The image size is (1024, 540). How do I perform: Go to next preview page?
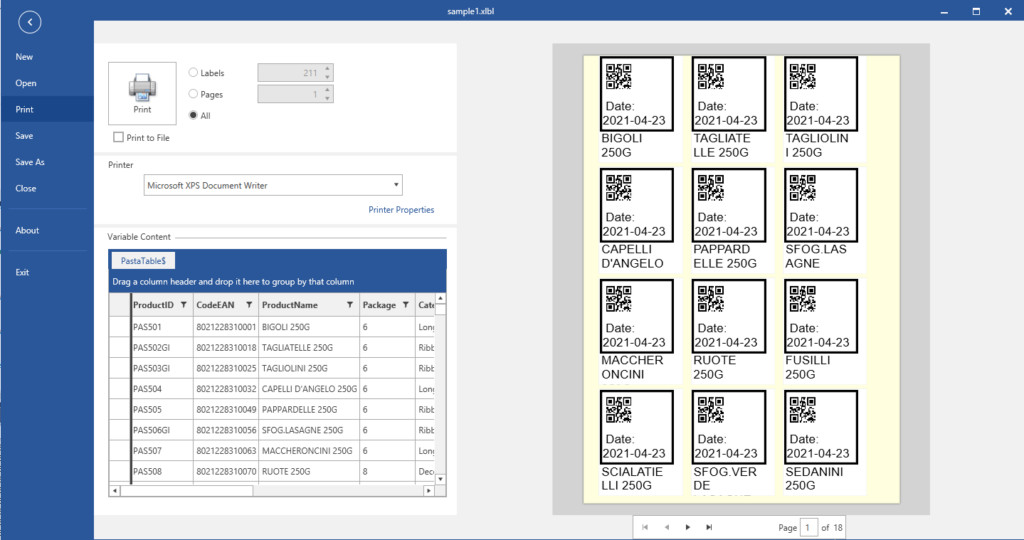coord(688,527)
